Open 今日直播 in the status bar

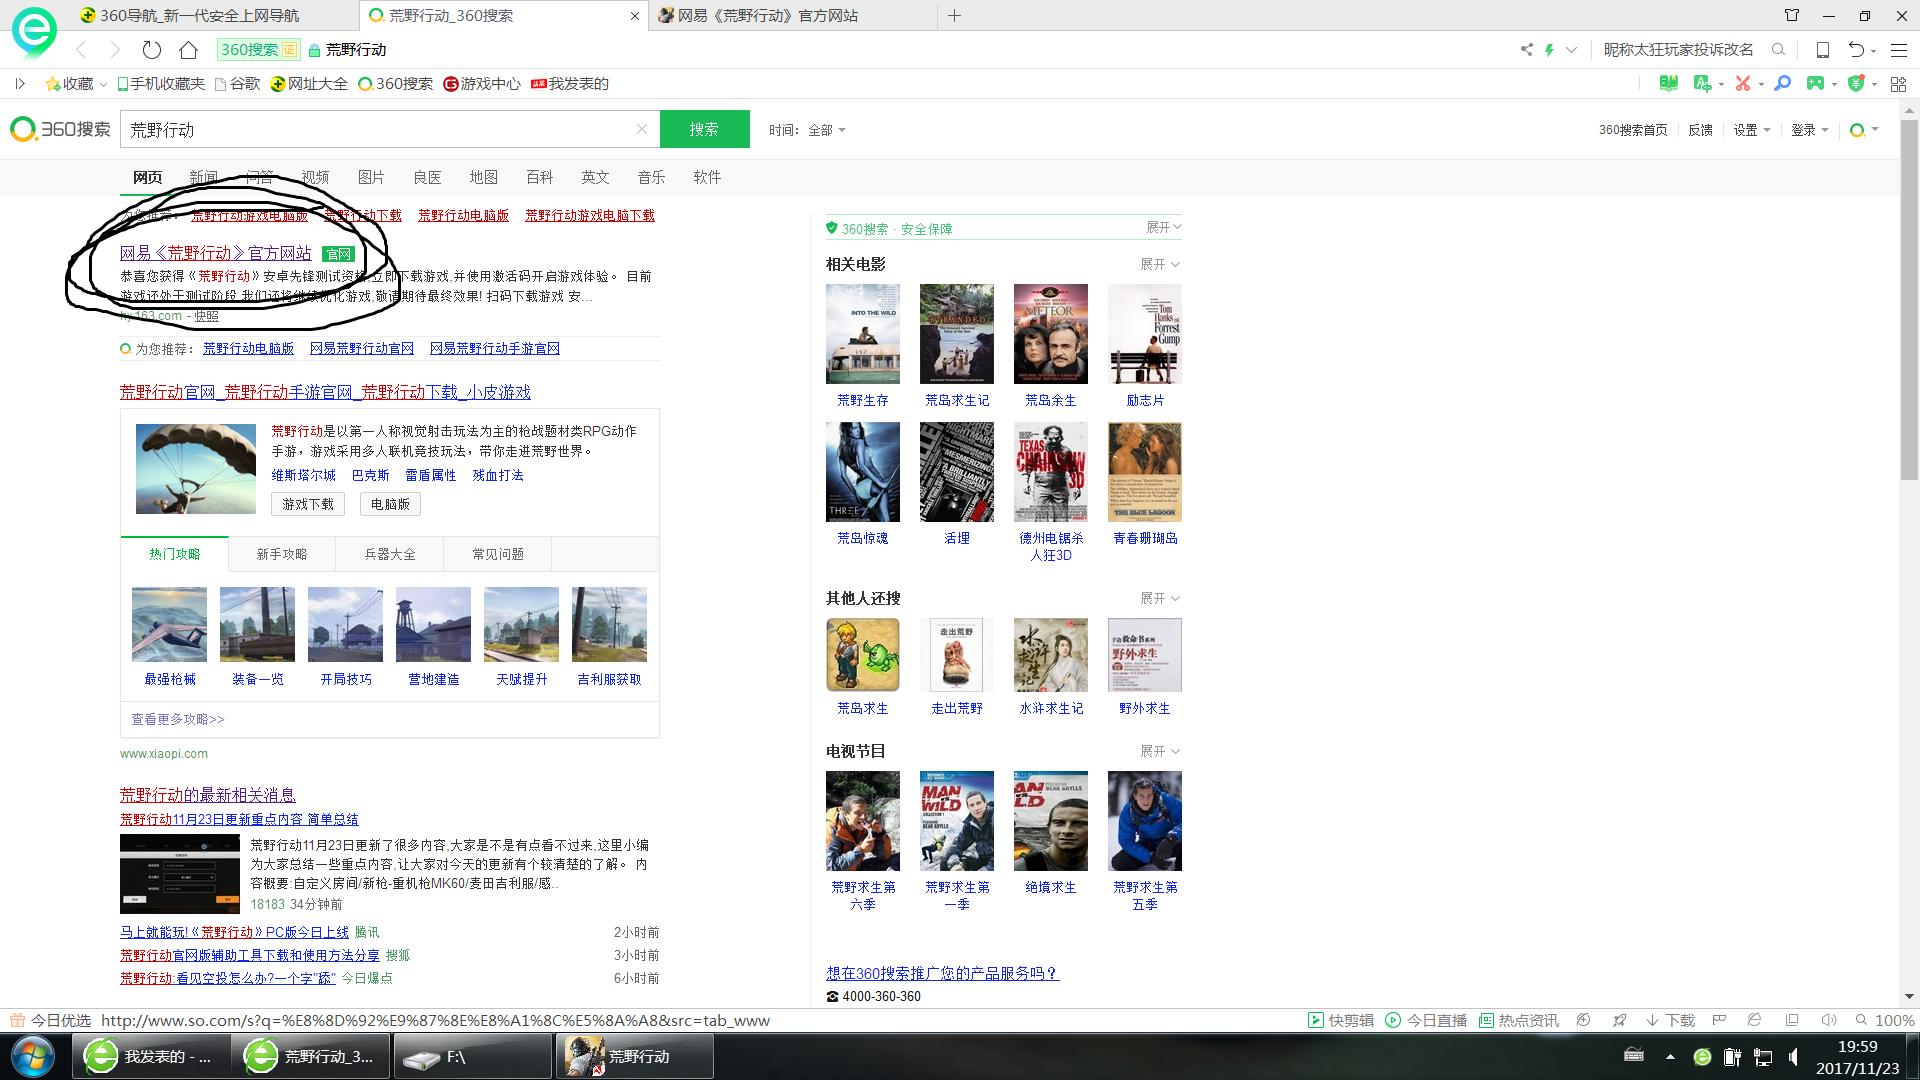pos(1437,1021)
